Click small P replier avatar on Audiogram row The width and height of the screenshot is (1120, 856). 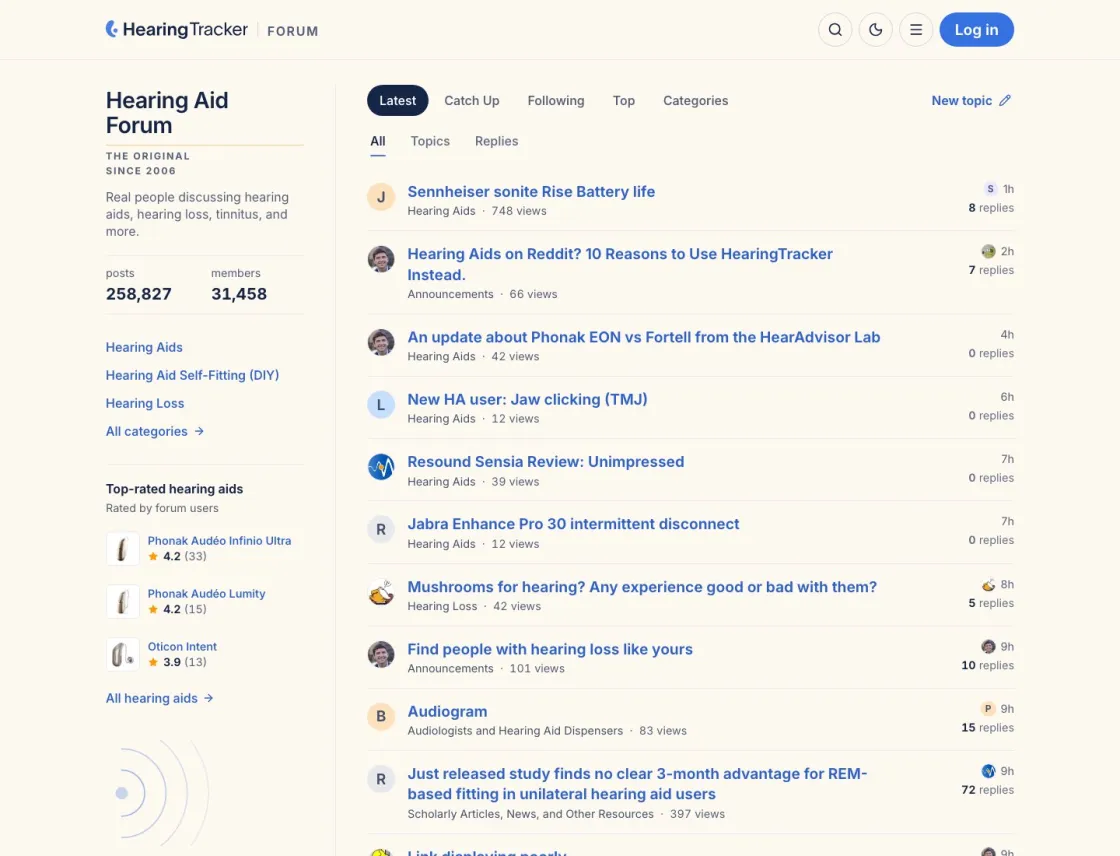[x=988, y=709]
